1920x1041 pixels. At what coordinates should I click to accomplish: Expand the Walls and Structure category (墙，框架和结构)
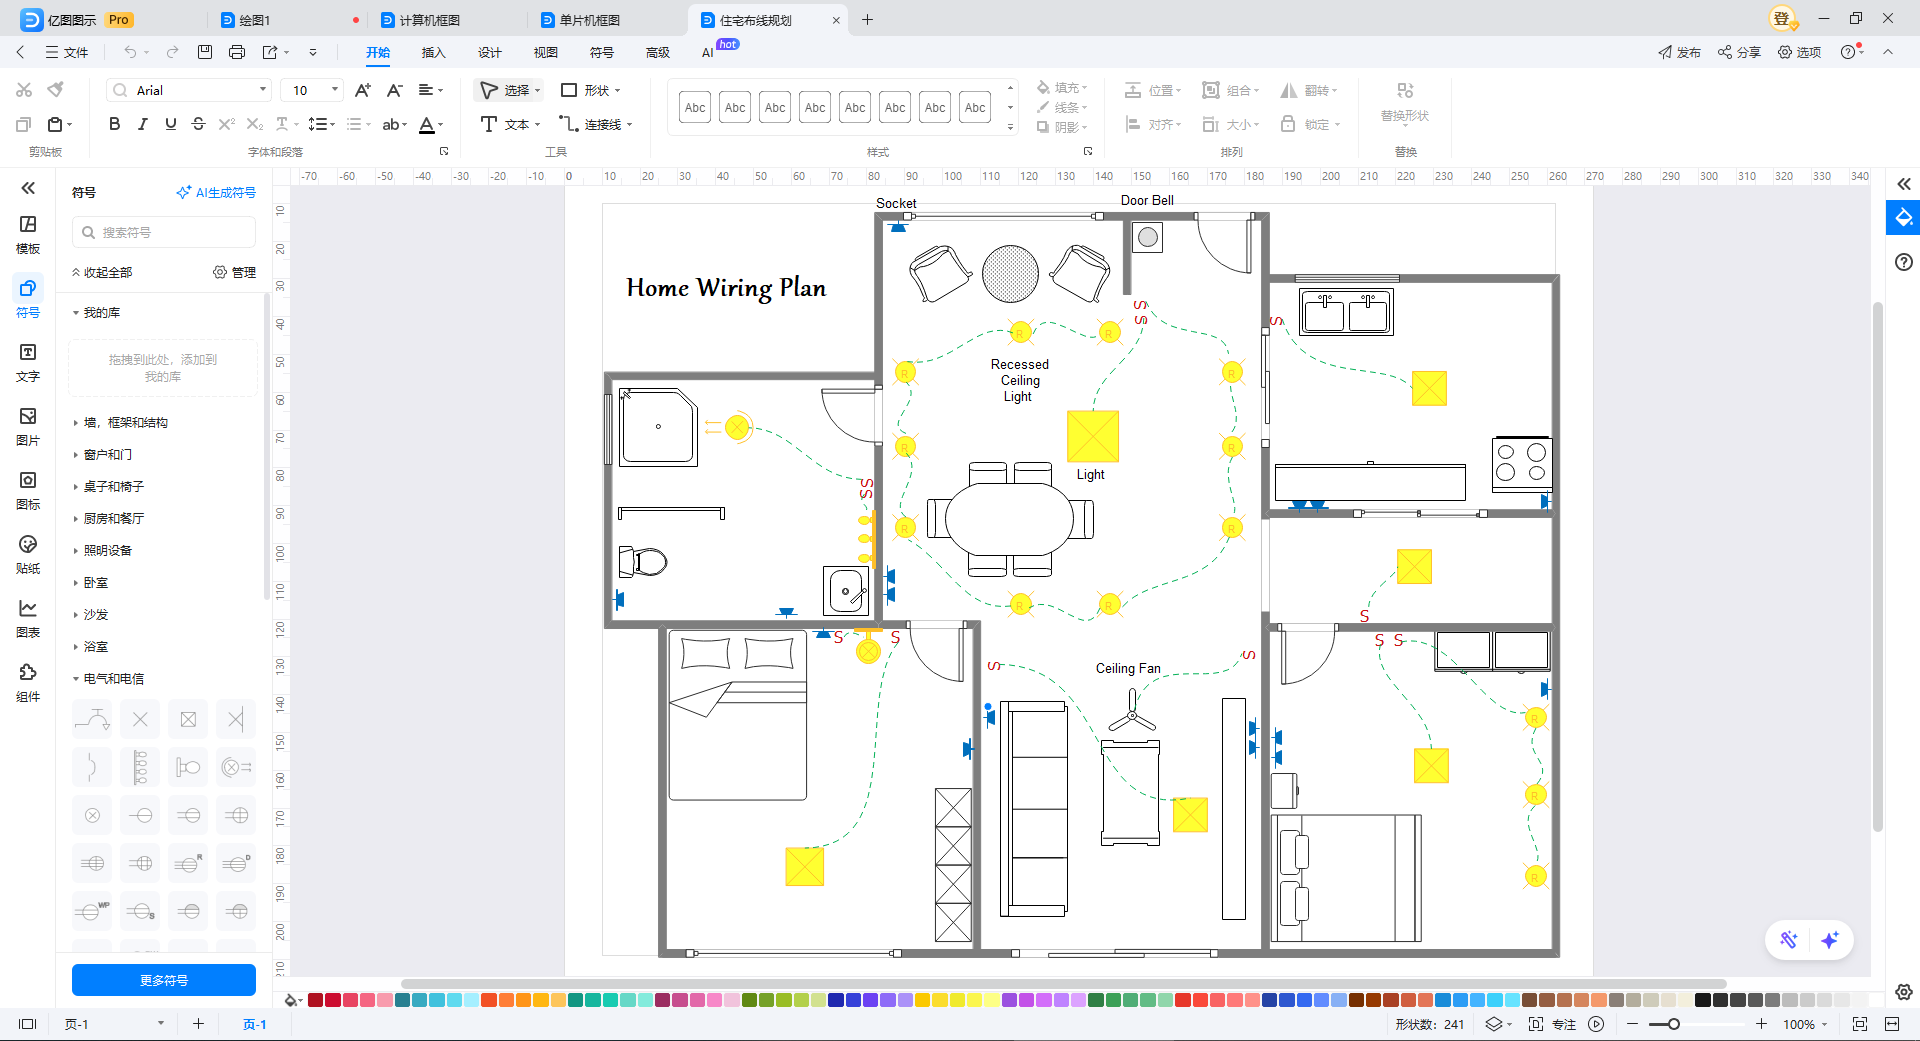coord(126,423)
